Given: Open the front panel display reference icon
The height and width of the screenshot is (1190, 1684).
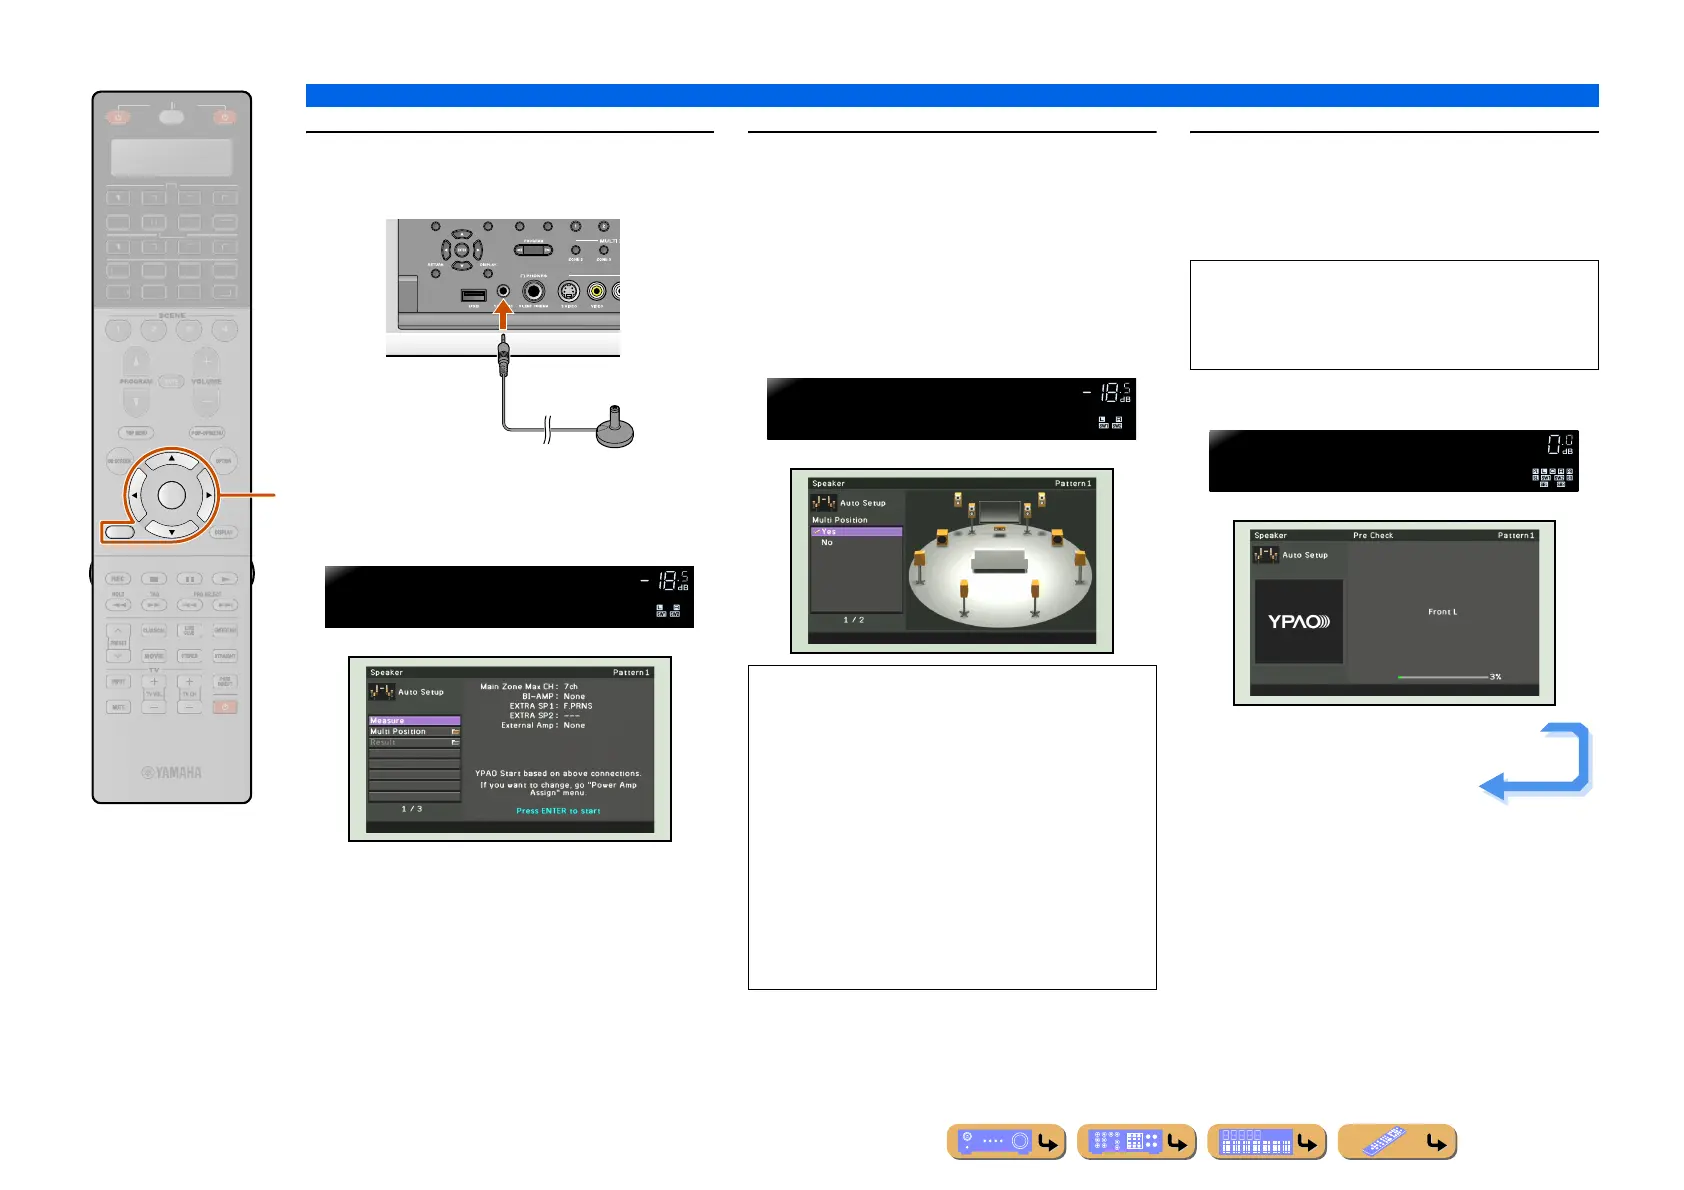Looking at the screenshot, I should (x=1266, y=1142).
